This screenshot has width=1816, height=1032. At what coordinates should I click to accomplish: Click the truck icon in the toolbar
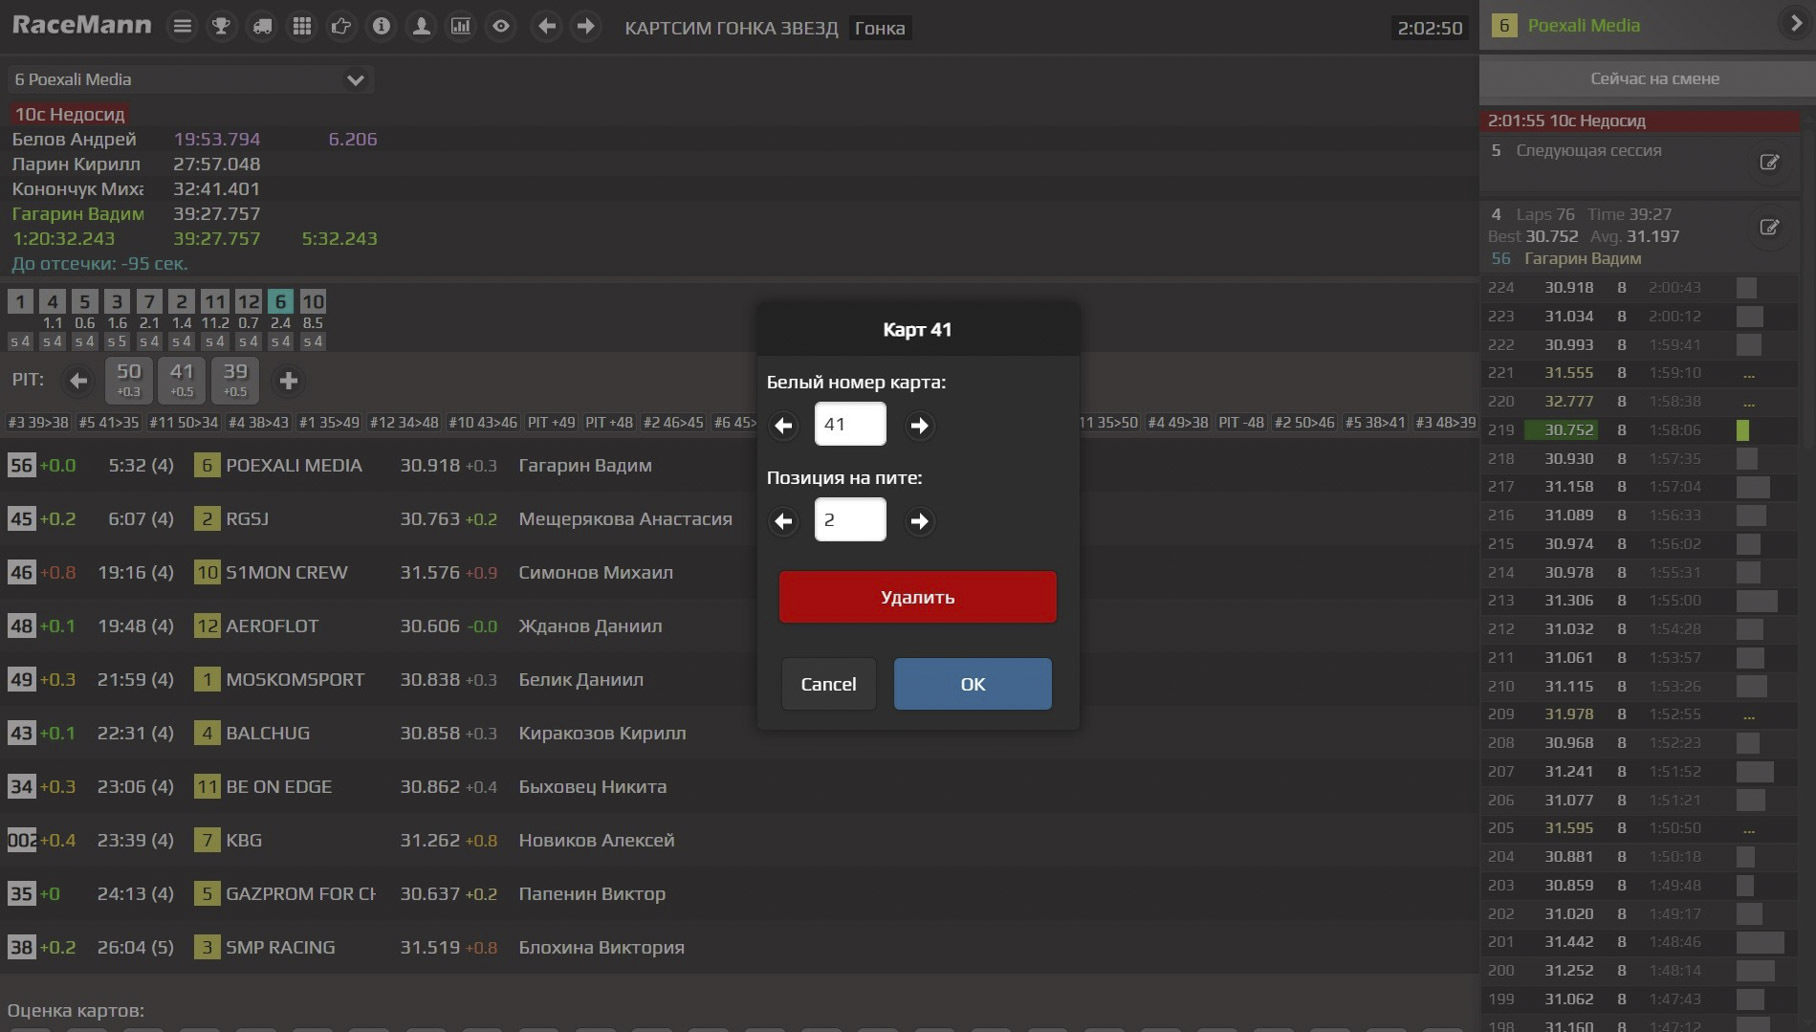point(262,27)
